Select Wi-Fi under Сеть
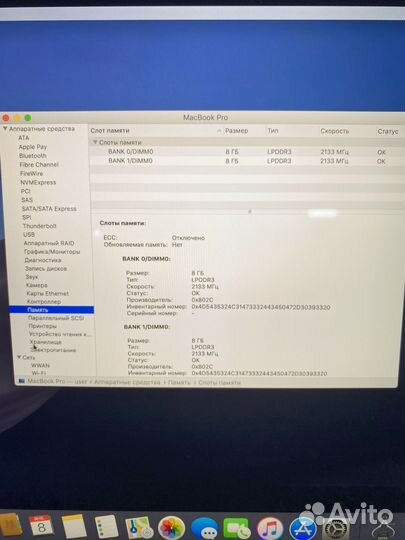Image resolution: width=405 pixels, height=540 pixels. [x=39, y=373]
